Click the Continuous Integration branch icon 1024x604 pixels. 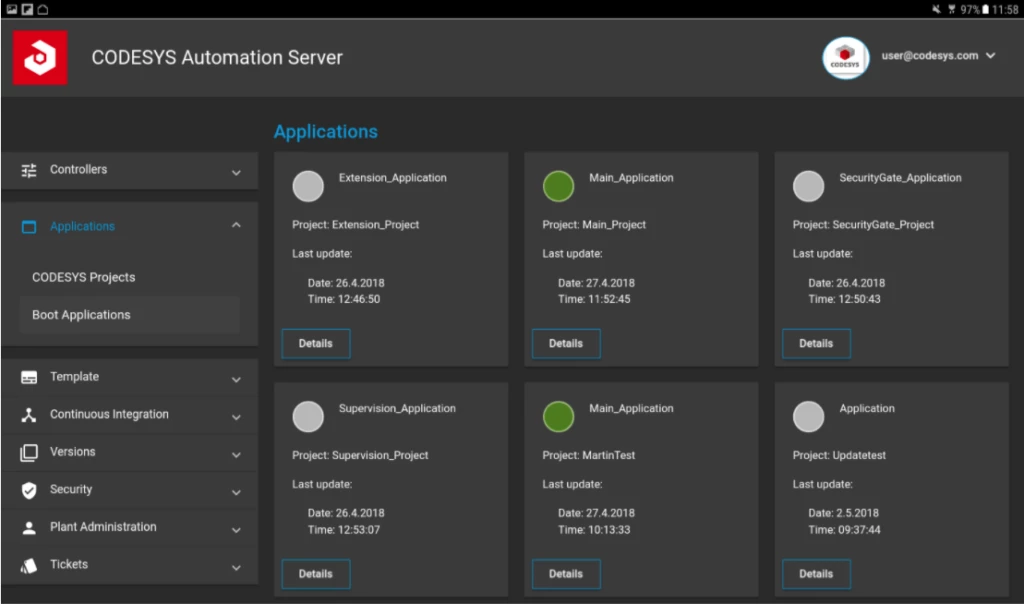(x=31, y=414)
